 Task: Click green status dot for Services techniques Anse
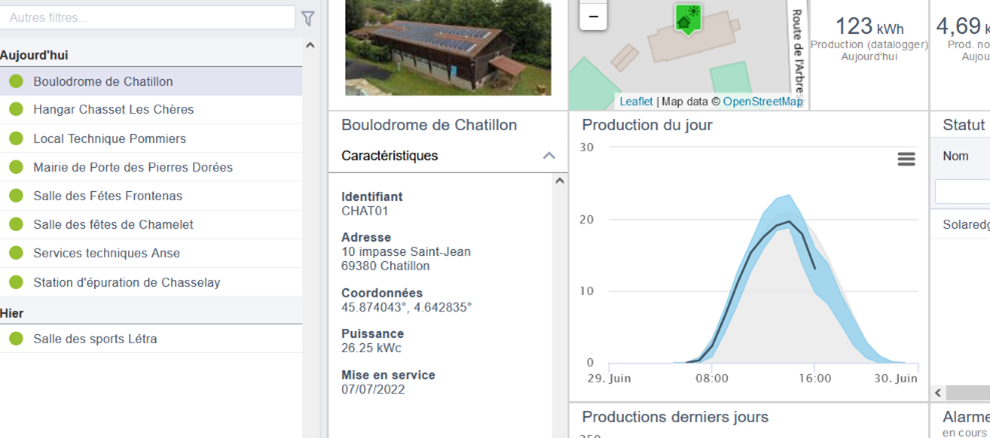click(x=16, y=253)
